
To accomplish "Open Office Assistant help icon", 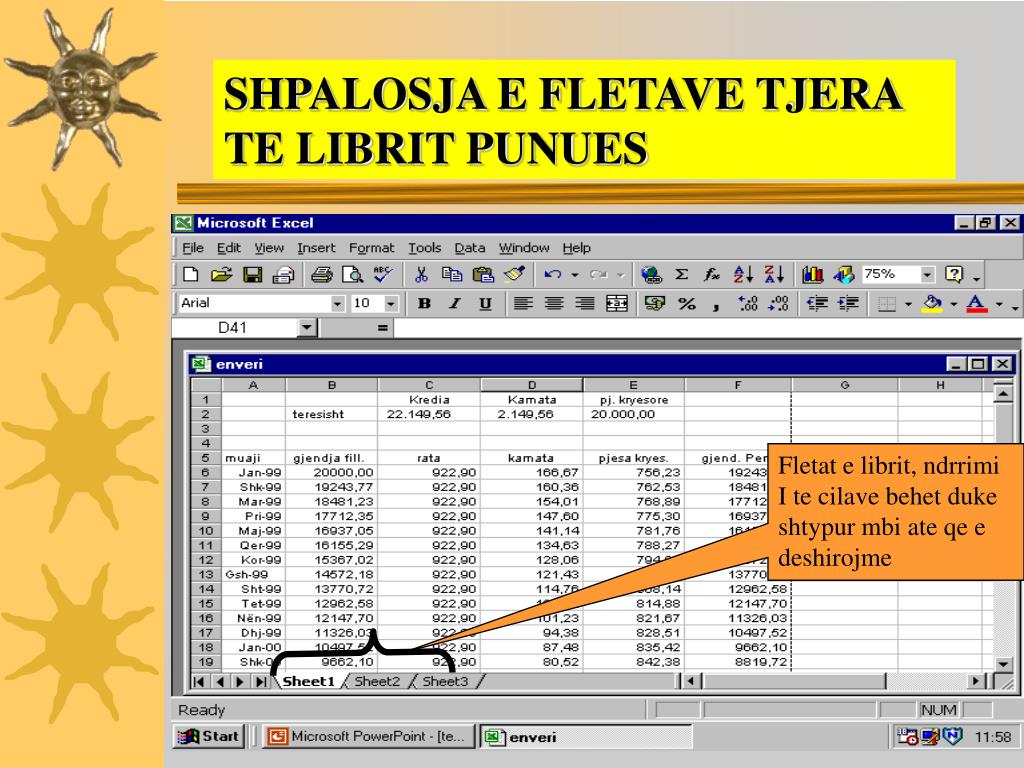I will click(x=954, y=274).
